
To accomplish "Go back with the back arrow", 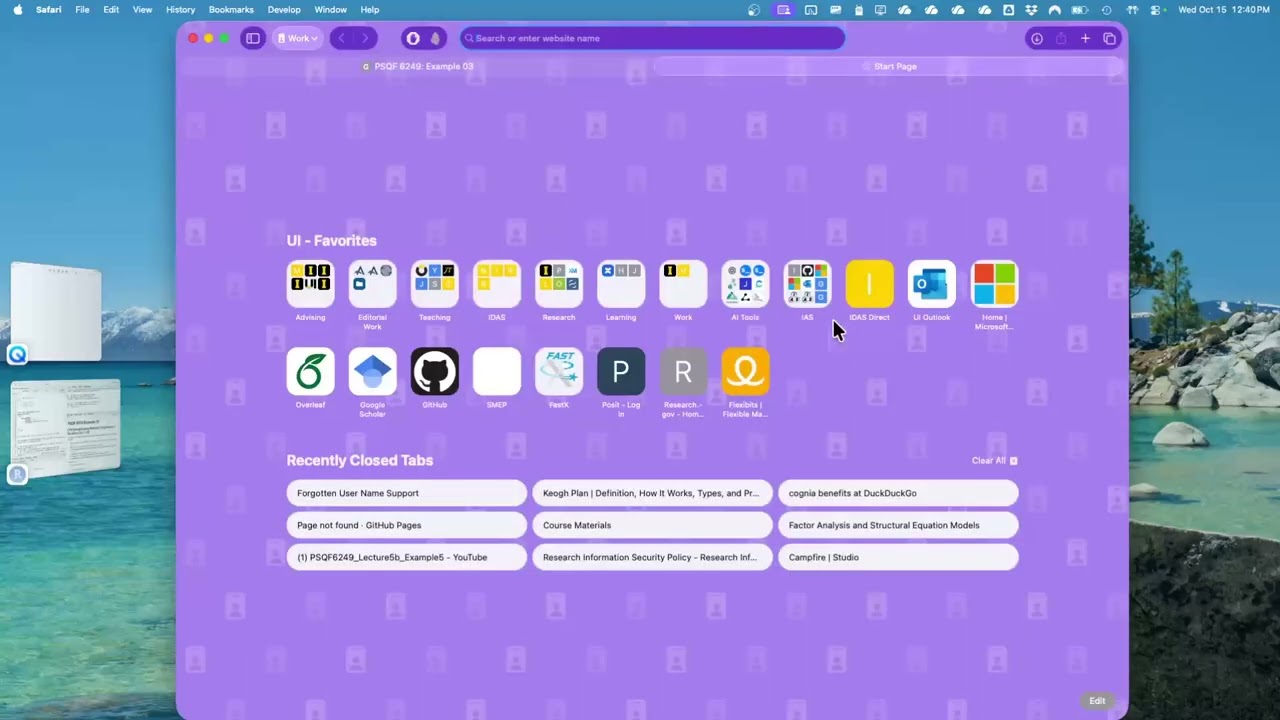I will coord(342,38).
